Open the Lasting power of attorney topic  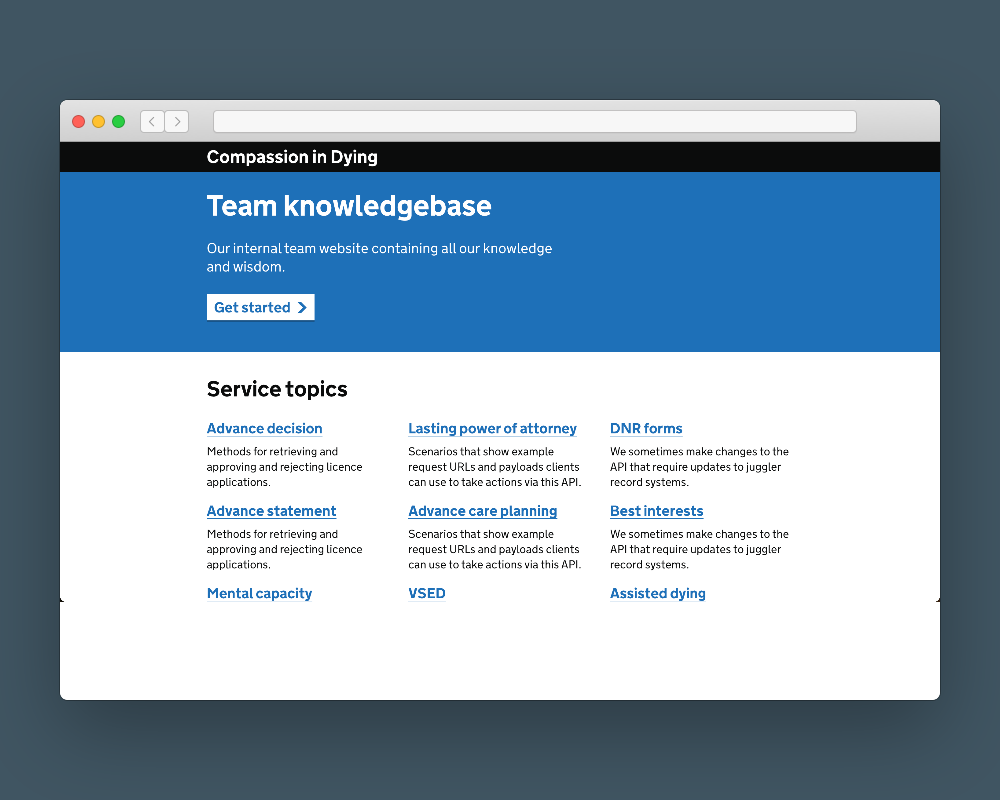coord(492,428)
